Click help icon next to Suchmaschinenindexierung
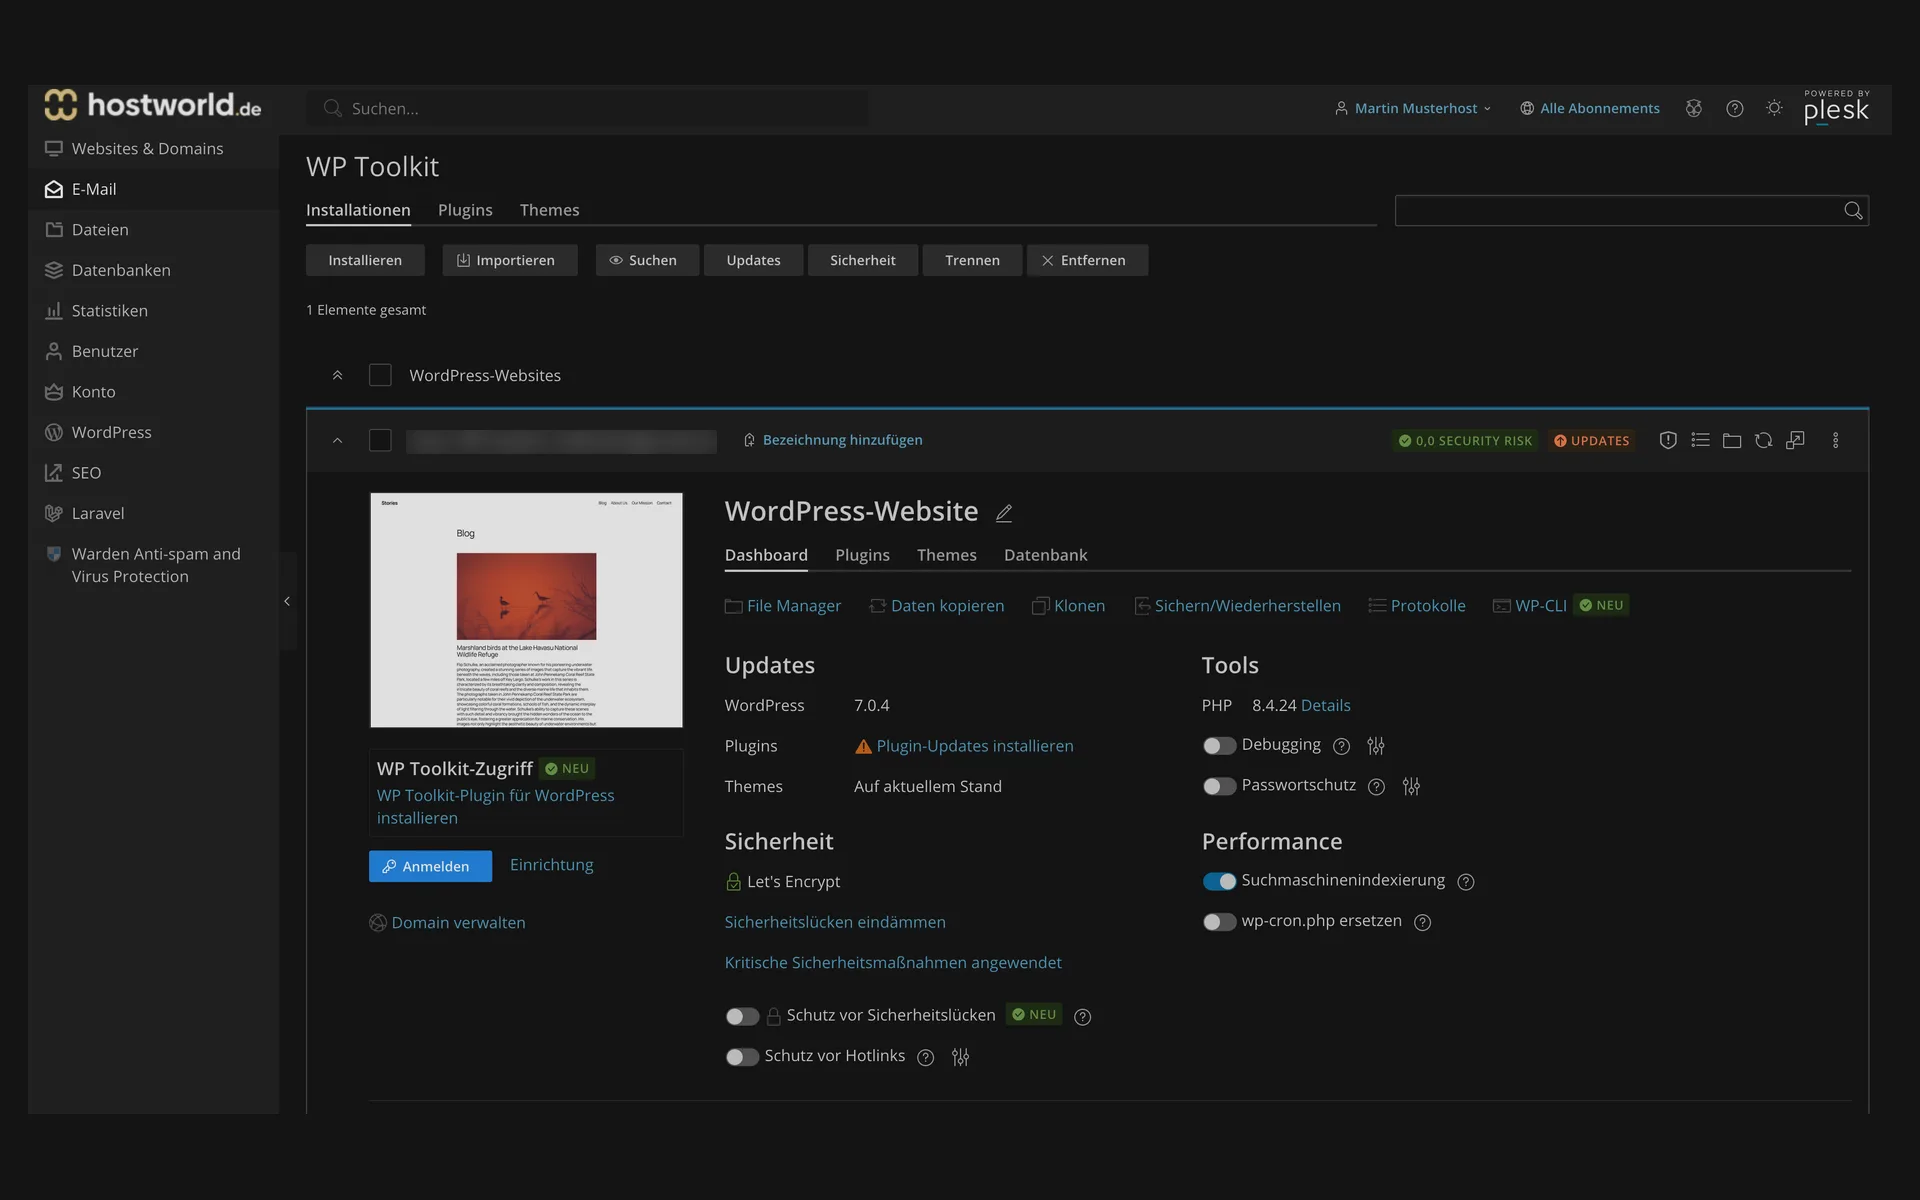Screen dimensions: 1920x1200 (x=1466, y=882)
